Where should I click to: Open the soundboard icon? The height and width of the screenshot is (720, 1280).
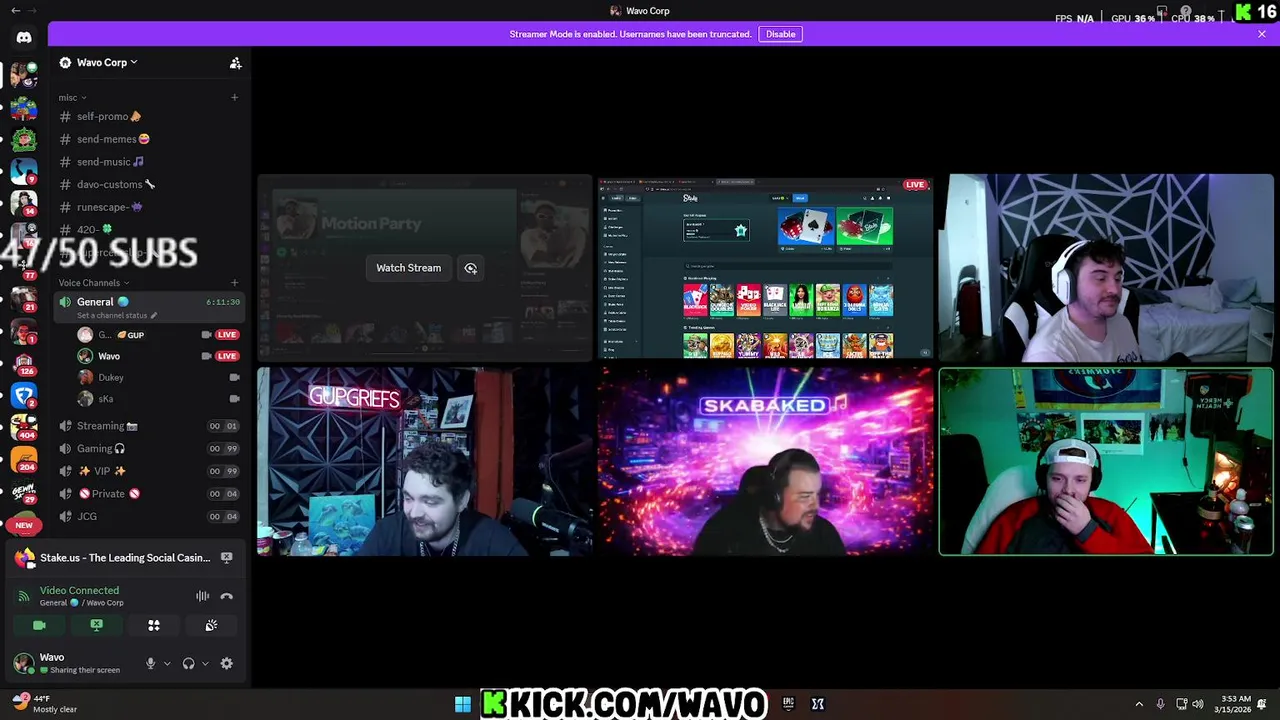coord(211,625)
